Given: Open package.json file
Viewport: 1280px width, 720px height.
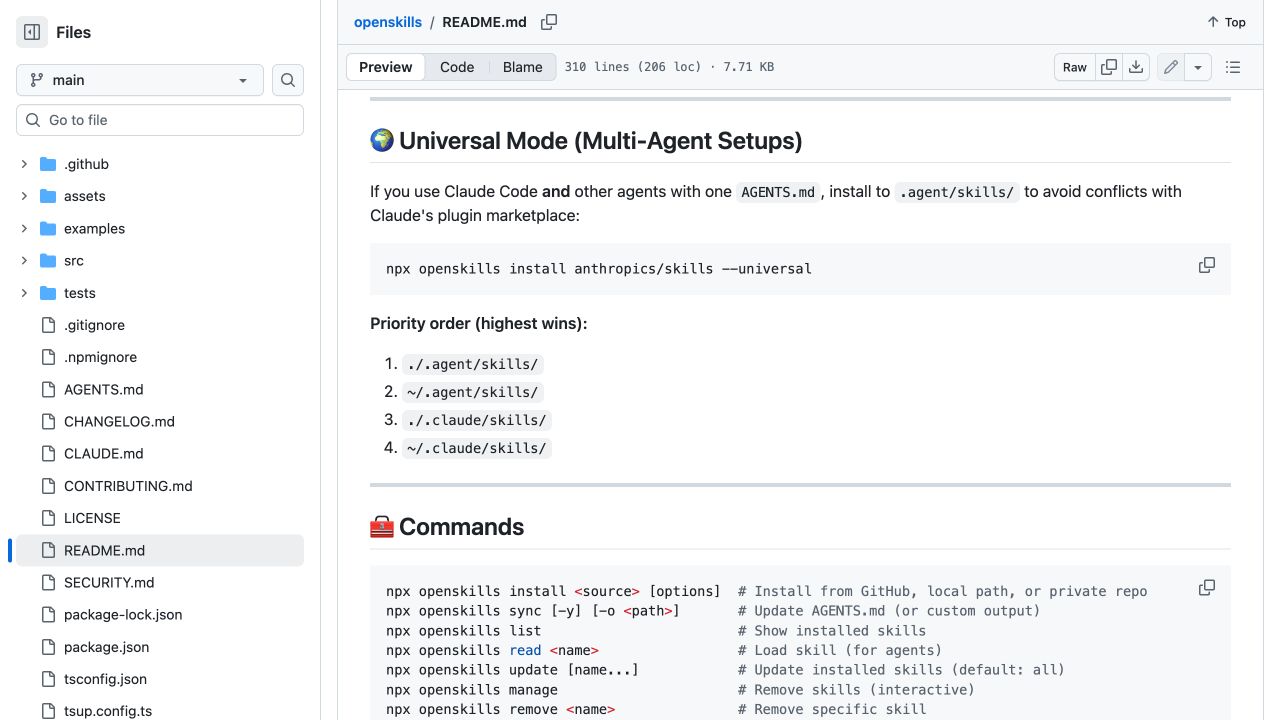Looking at the screenshot, I should (x=106, y=647).
